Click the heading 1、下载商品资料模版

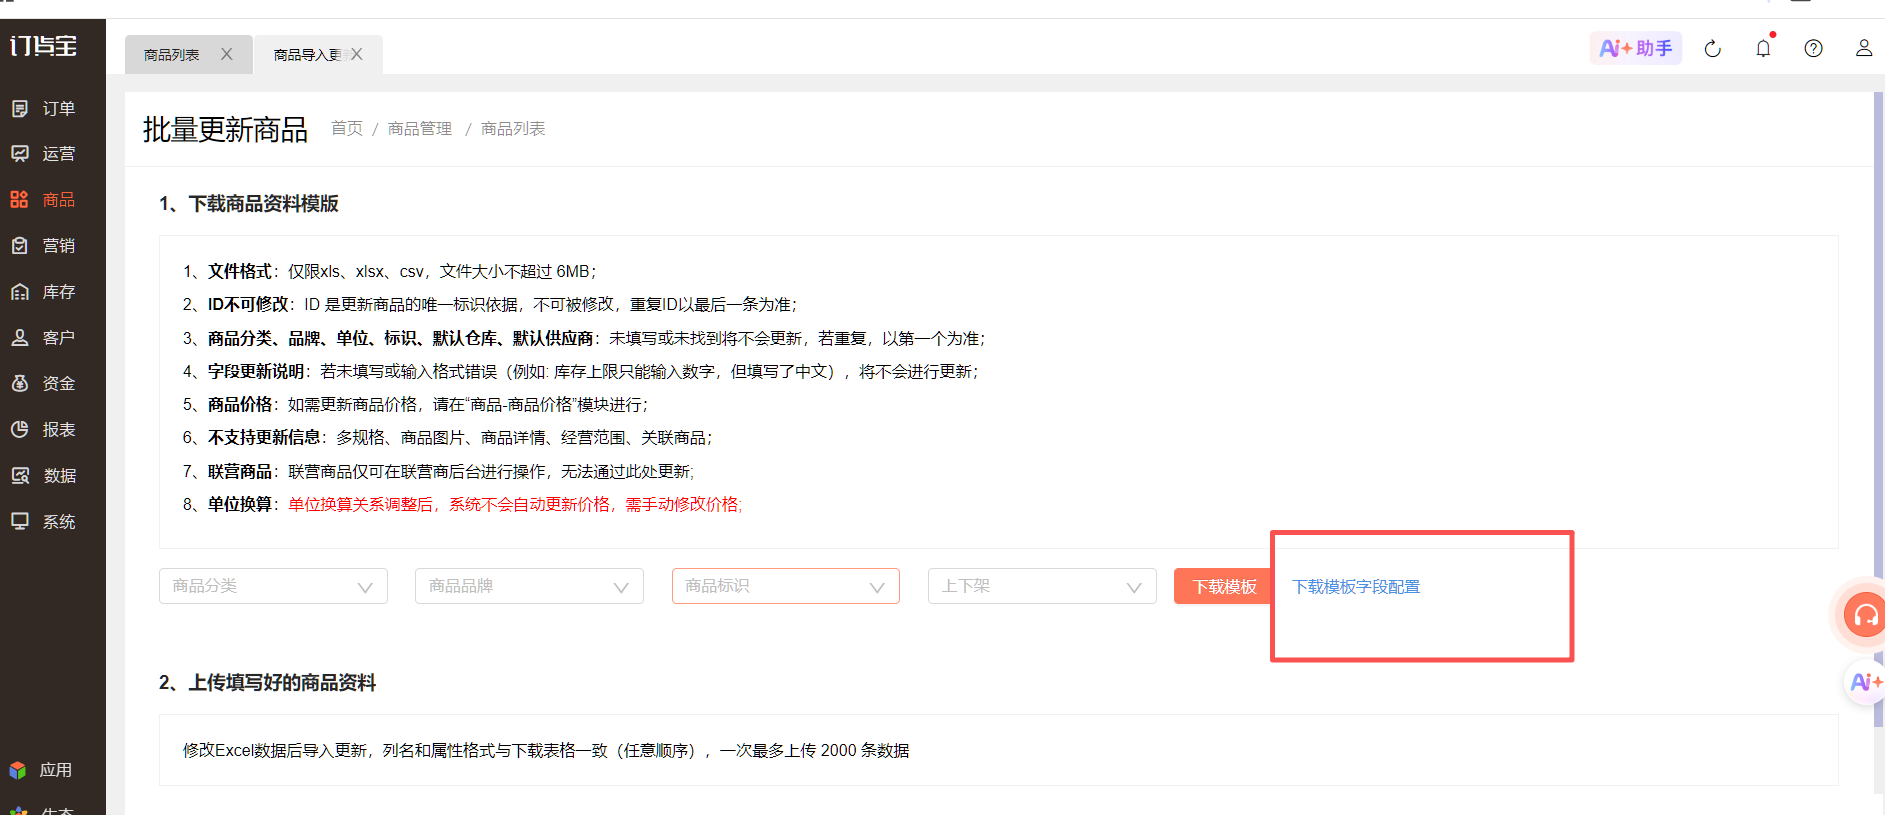249,203
